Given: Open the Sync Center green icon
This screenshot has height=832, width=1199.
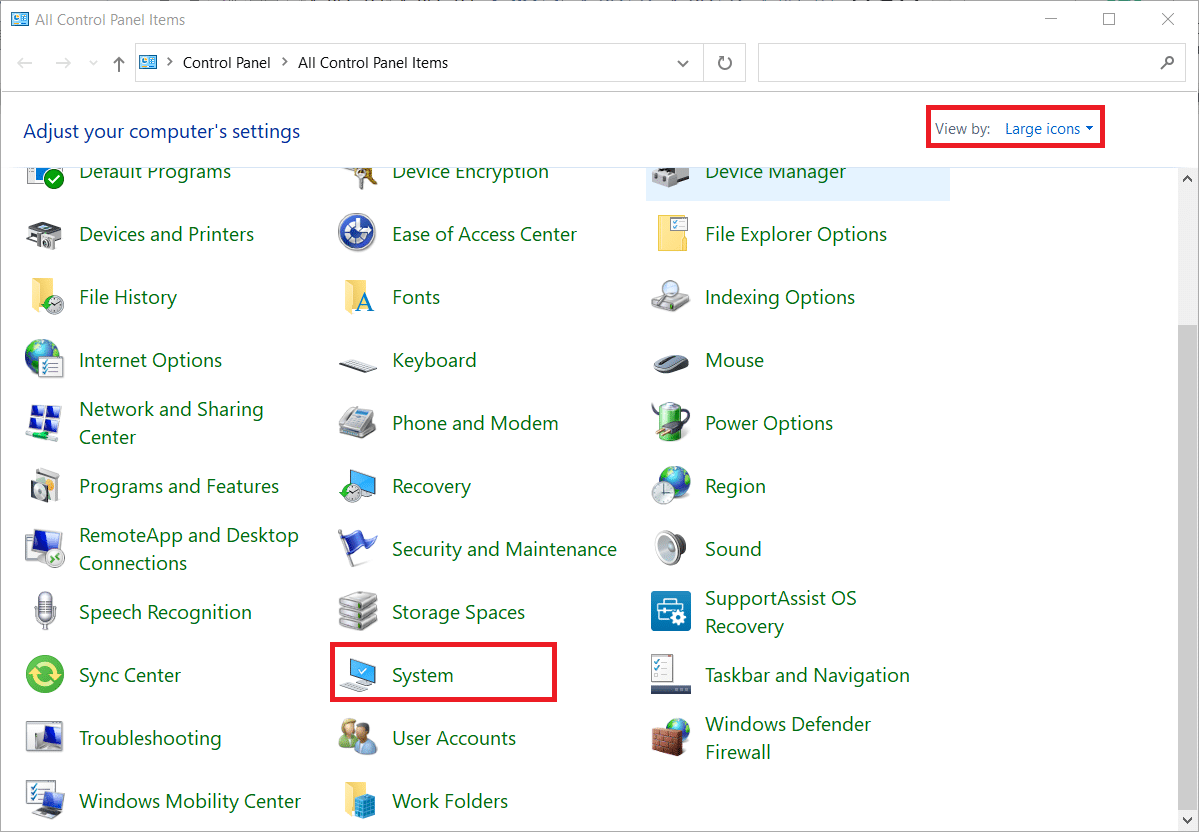Looking at the screenshot, I should click(44, 675).
